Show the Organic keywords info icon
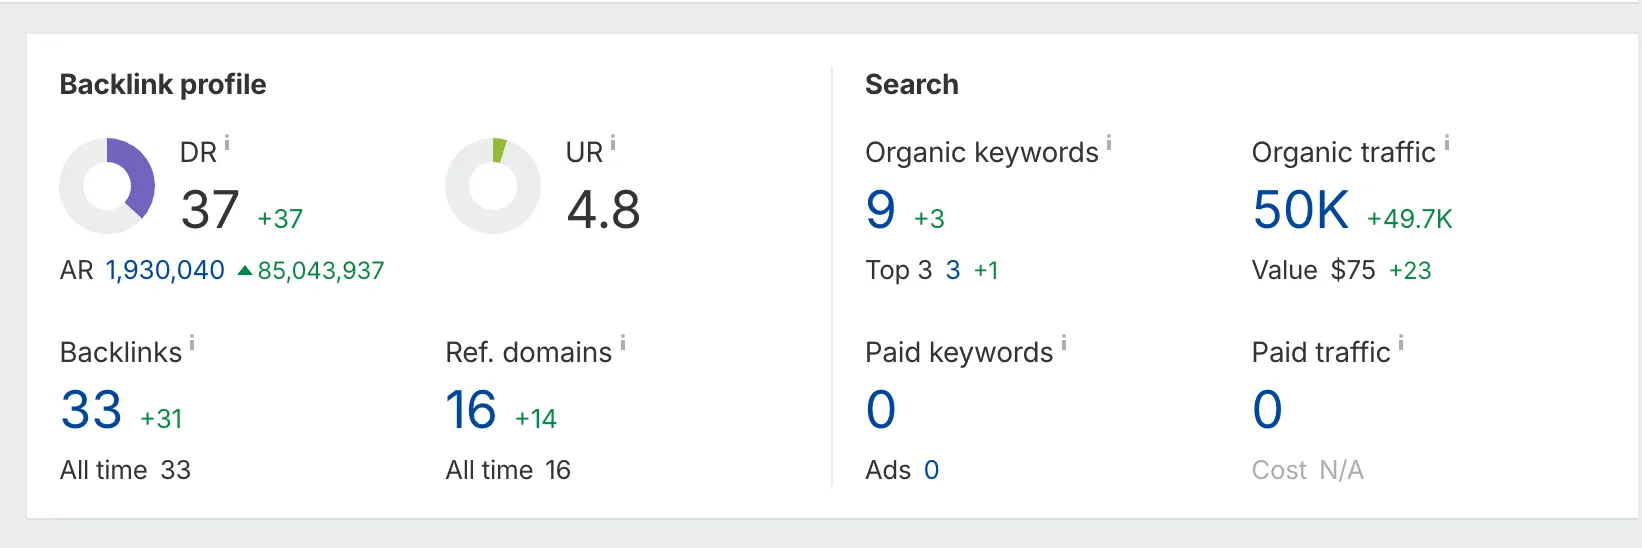 point(1109,144)
